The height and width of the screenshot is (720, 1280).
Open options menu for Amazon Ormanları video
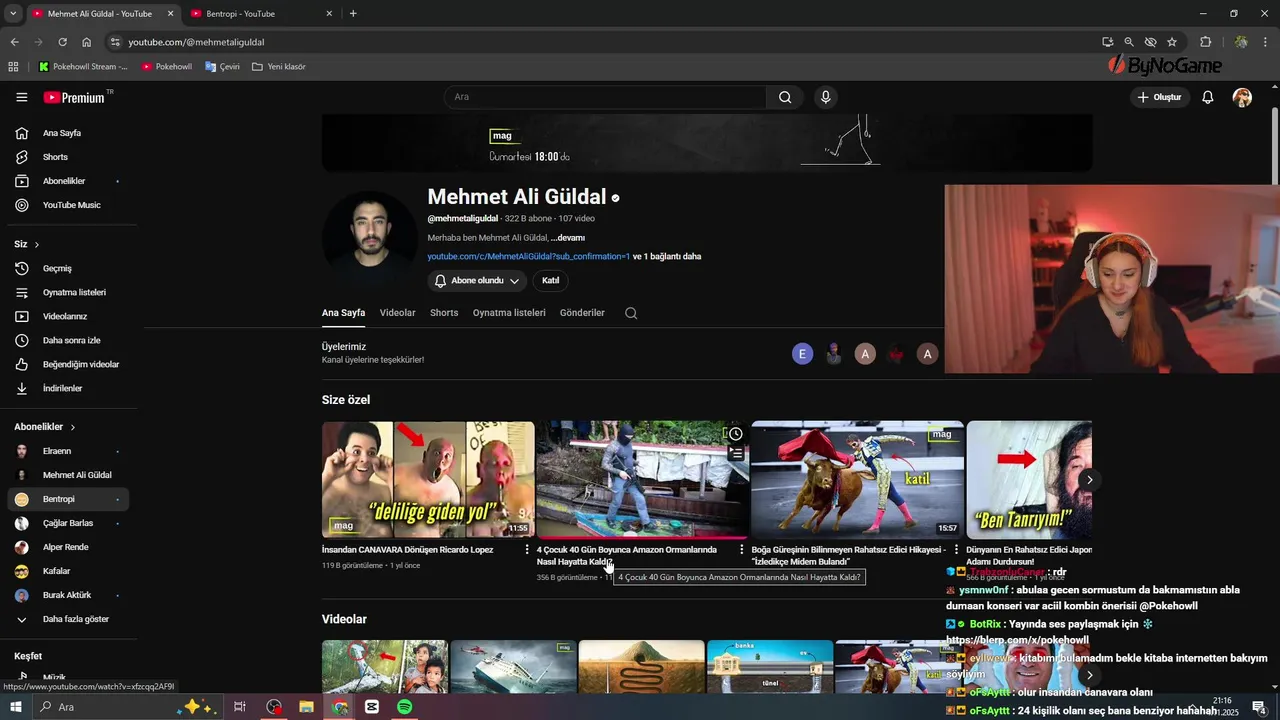[x=742, y=550]
